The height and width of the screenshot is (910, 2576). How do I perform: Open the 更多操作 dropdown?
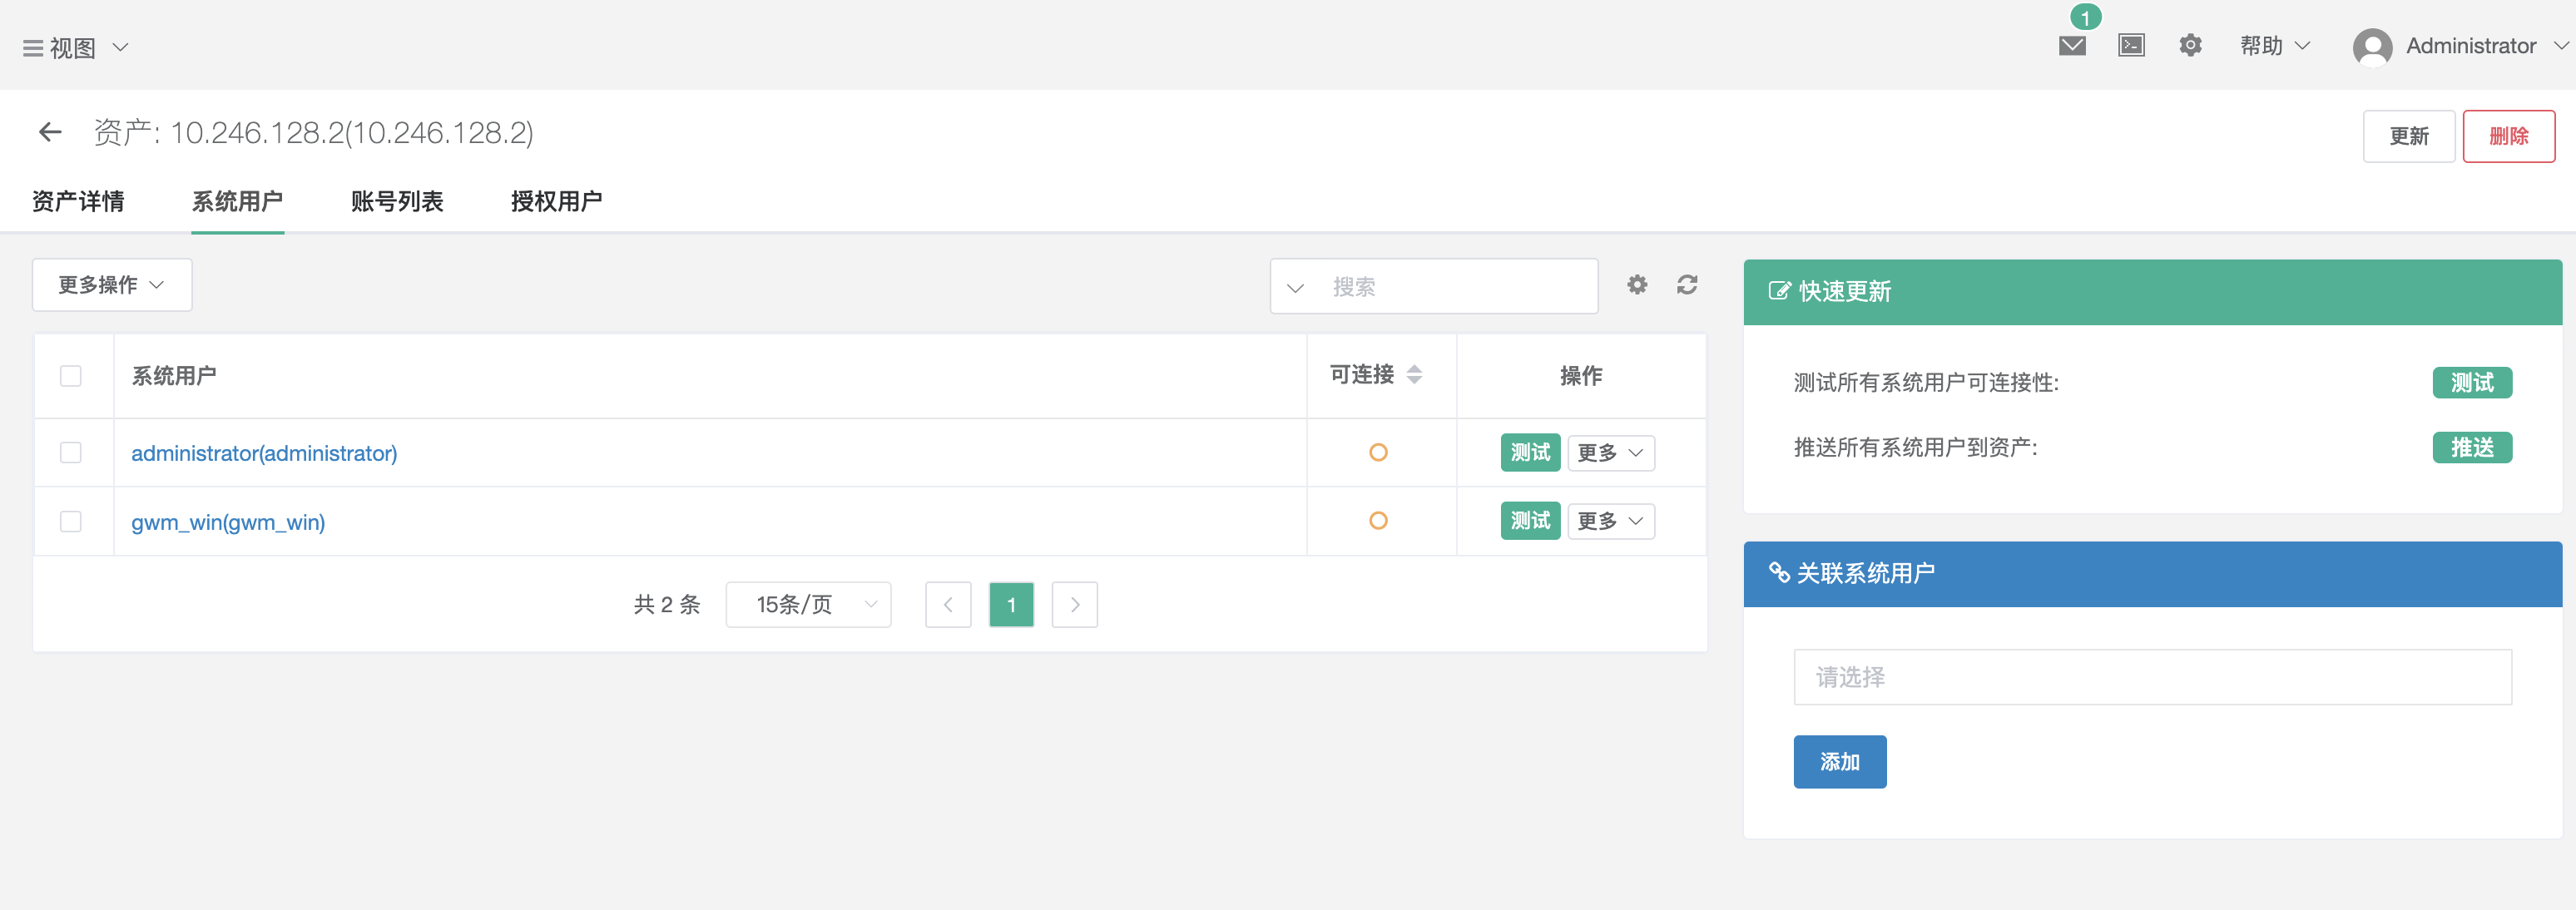111,284
